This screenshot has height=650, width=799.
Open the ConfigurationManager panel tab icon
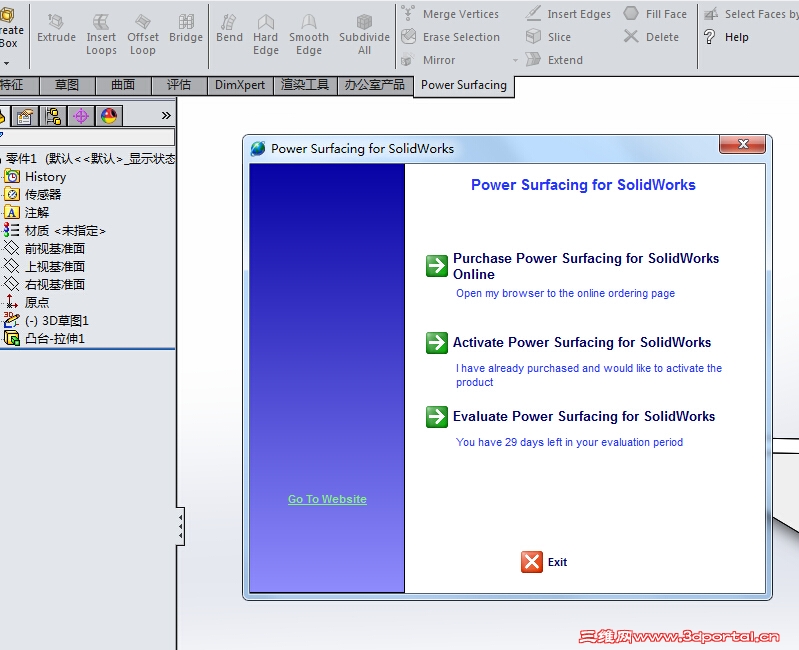coord(53,117)
